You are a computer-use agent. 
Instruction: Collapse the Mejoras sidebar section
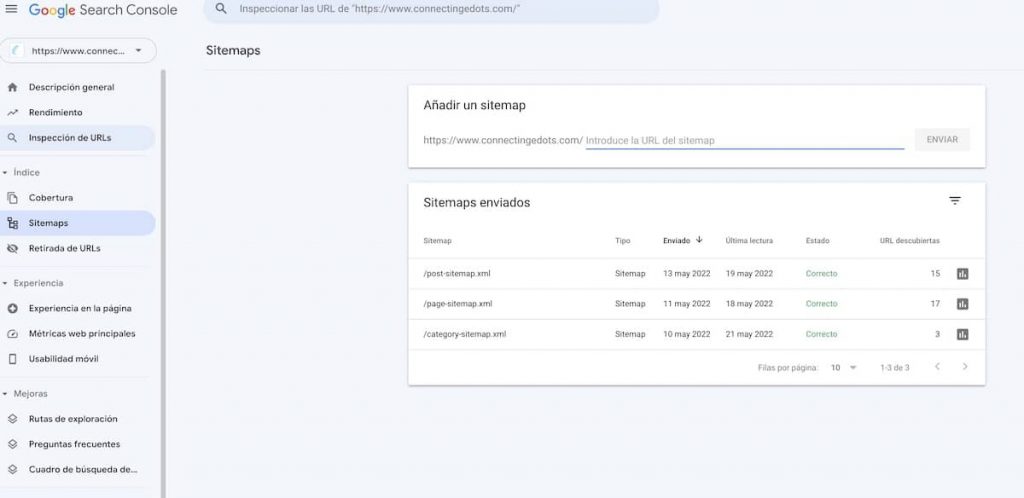point(6,394)
